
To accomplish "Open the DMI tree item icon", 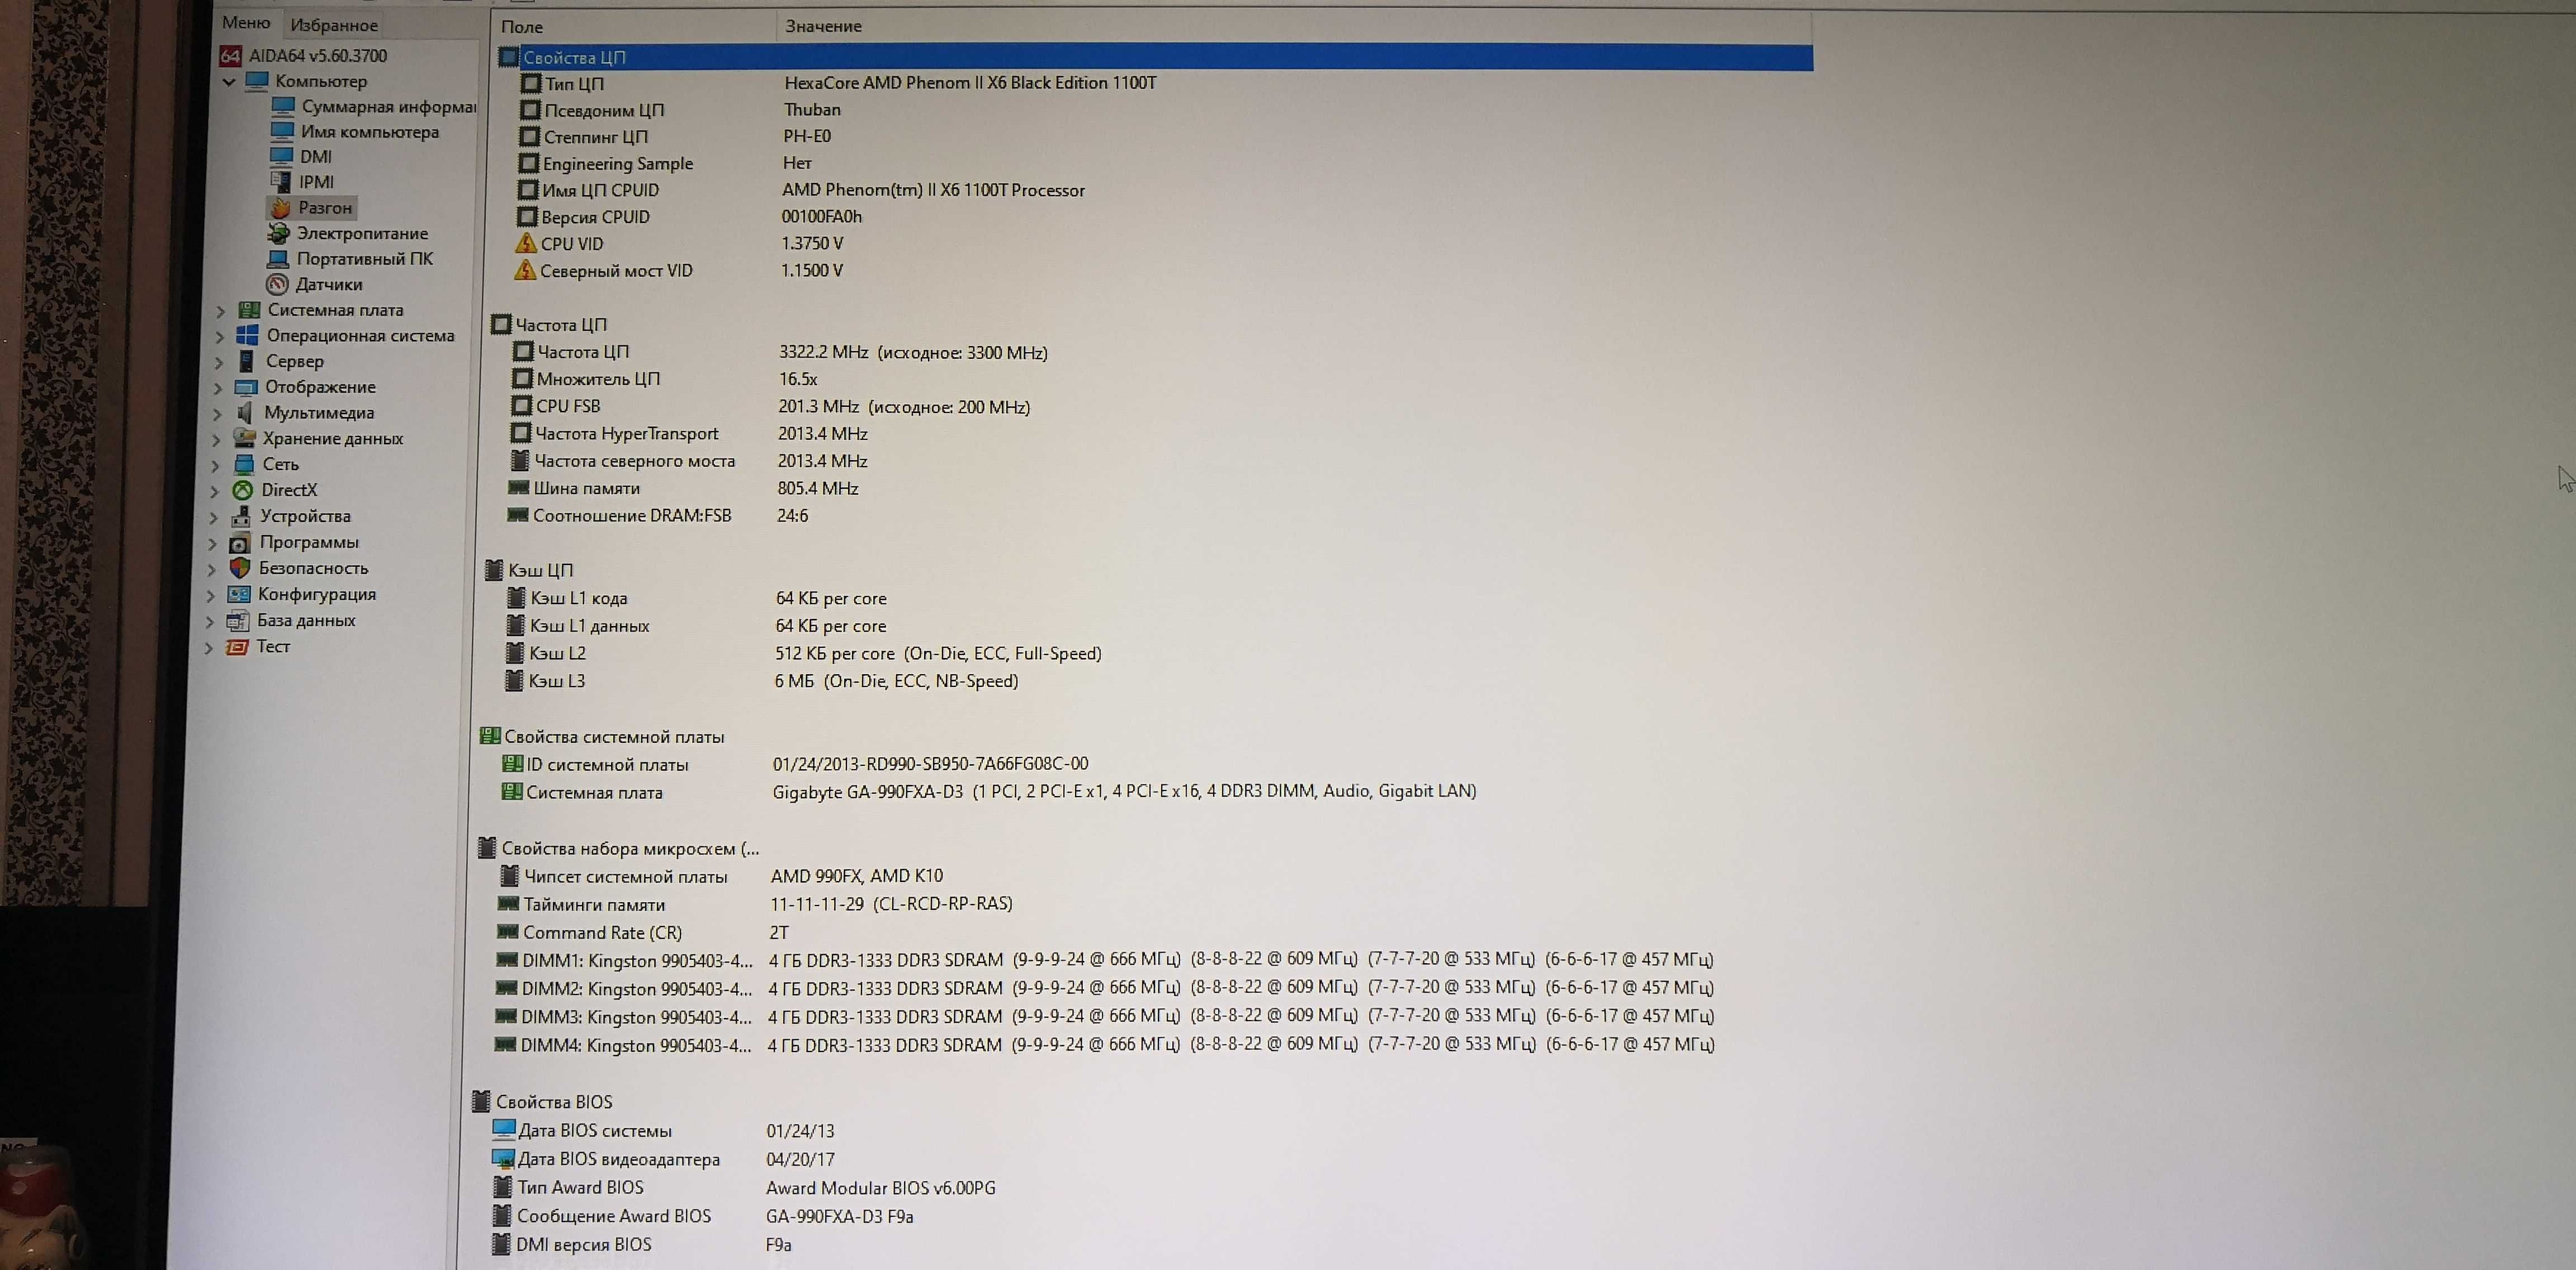I will [x=282, y=156].
